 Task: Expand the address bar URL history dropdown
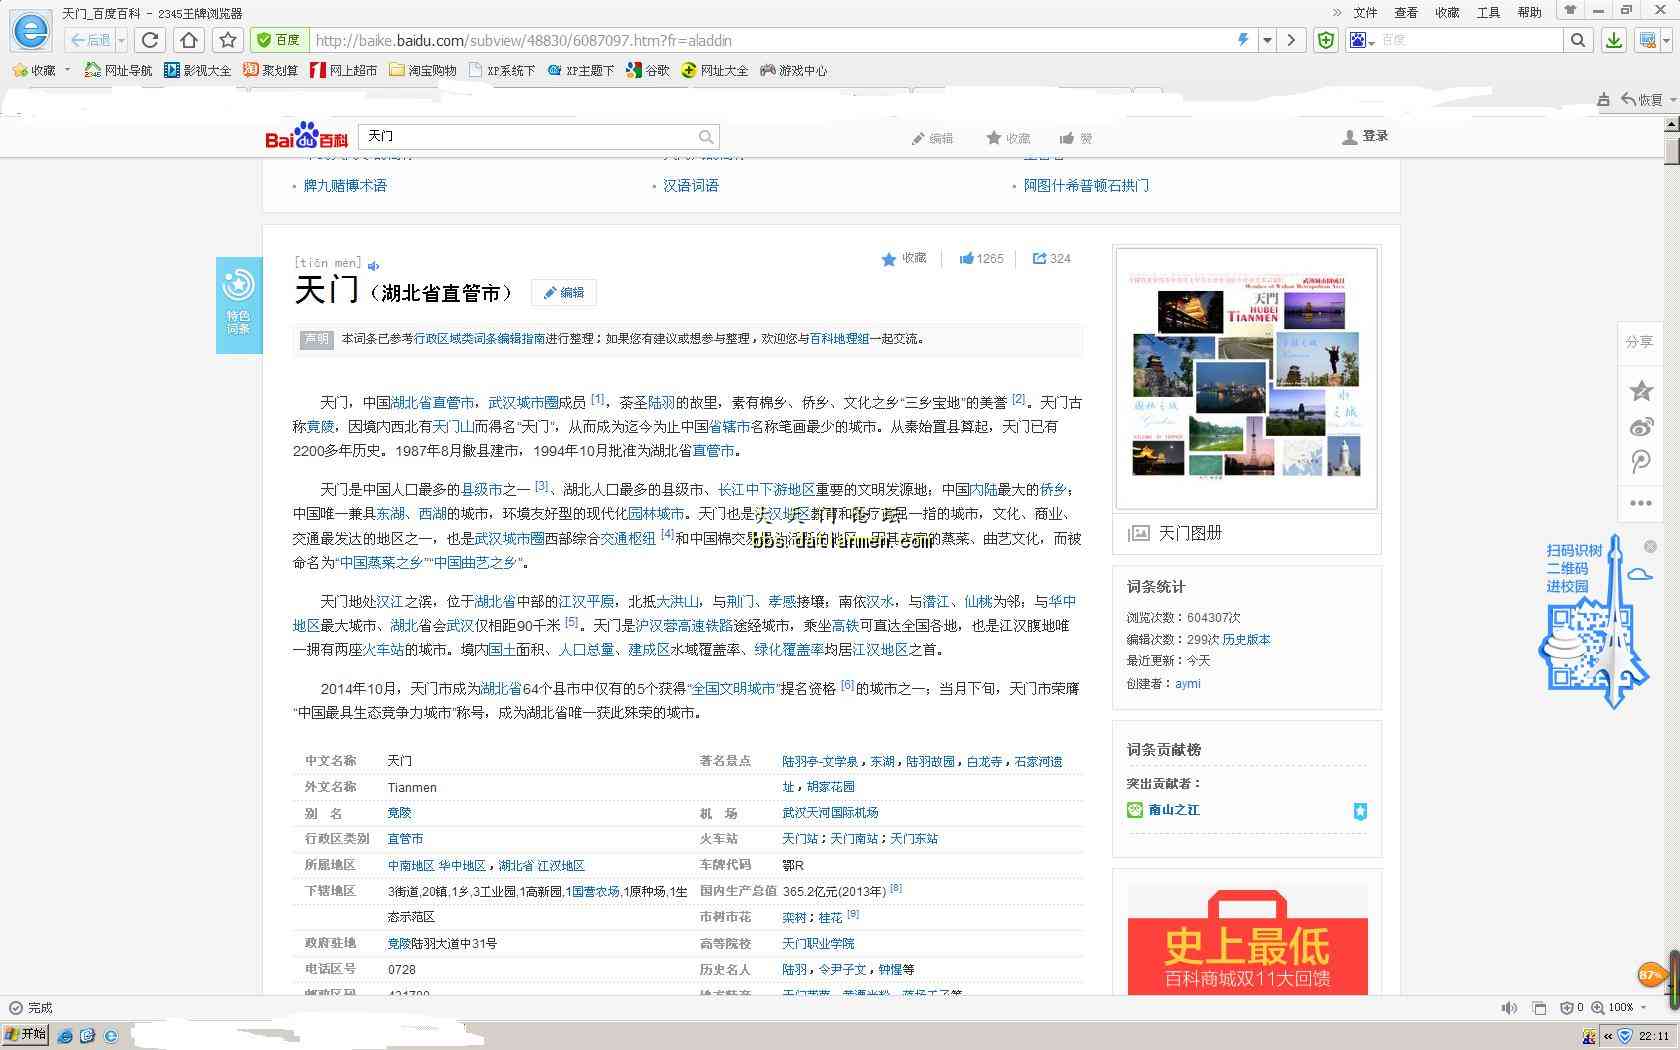tap(1267, 40)
